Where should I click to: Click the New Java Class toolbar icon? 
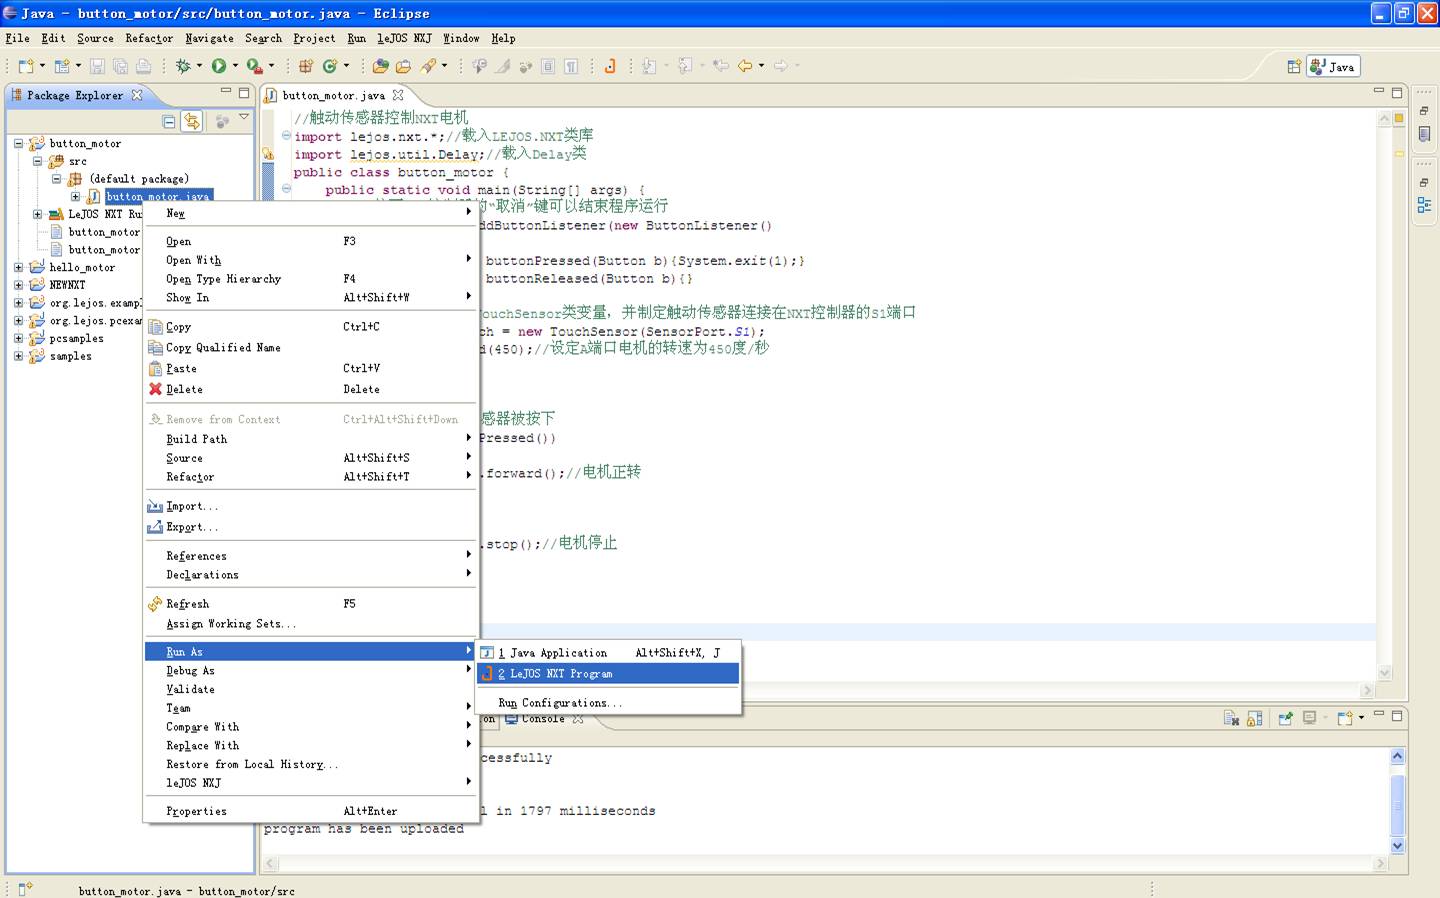pos(329,66)
